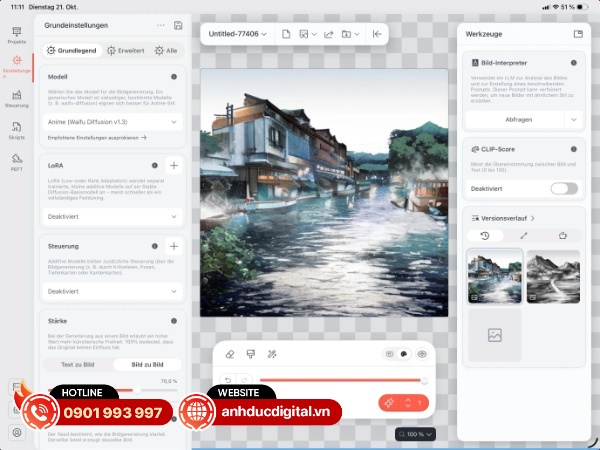Viewport: 600px width, 450px height.
Task: Open the Skripte sidebar panel
Action: tap(17, 130)
